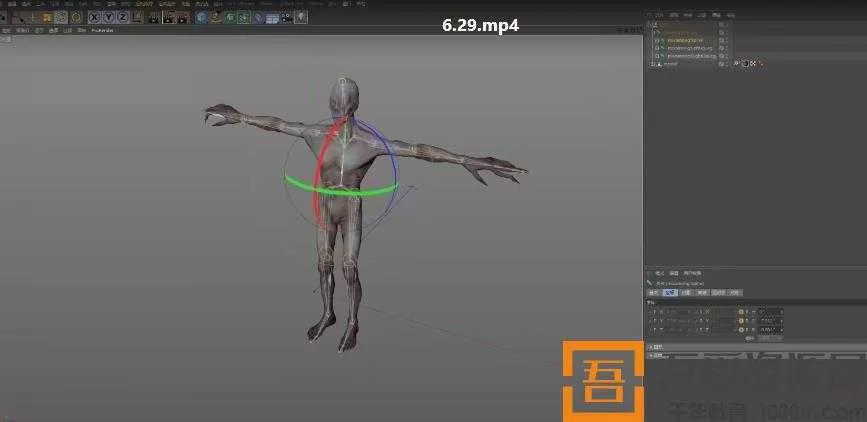Expand the second collapsed section in Attributes
867x422 pixels.
[650, 355]
